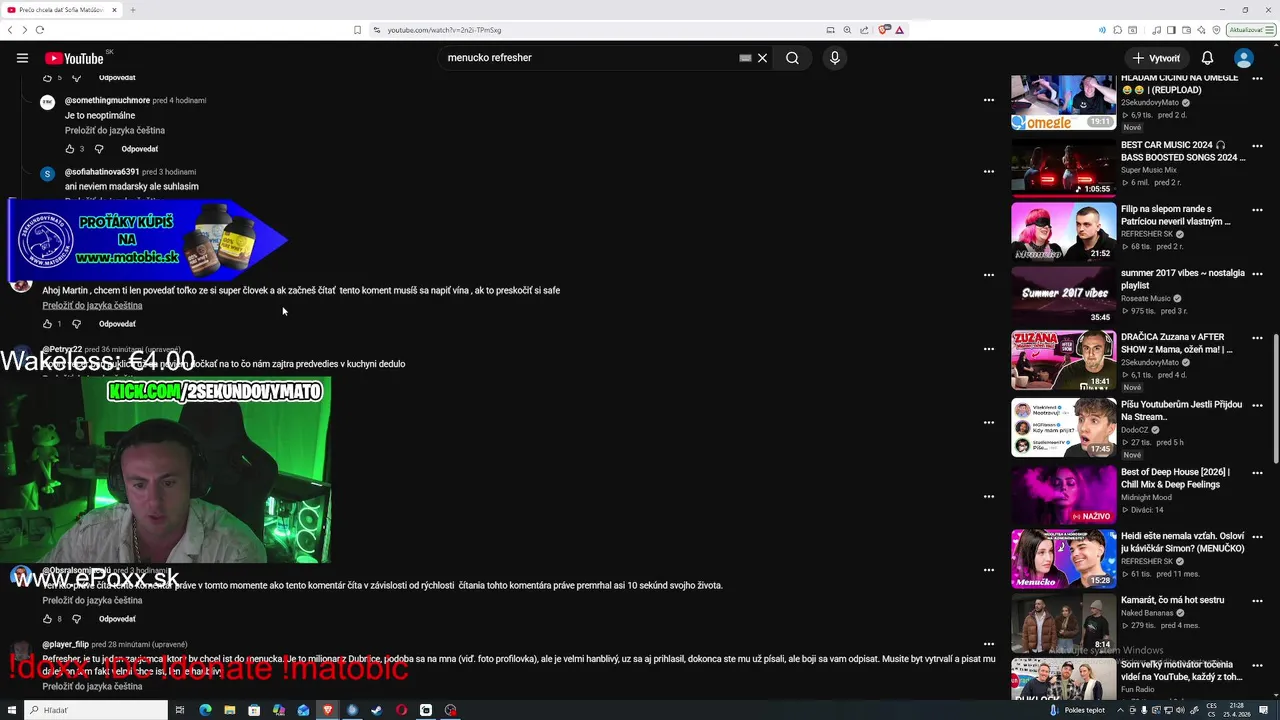The image size is (1280, 720).
Task: Reply to the 'Je to neoptimálne' comment
Action: tap(140, 149)
